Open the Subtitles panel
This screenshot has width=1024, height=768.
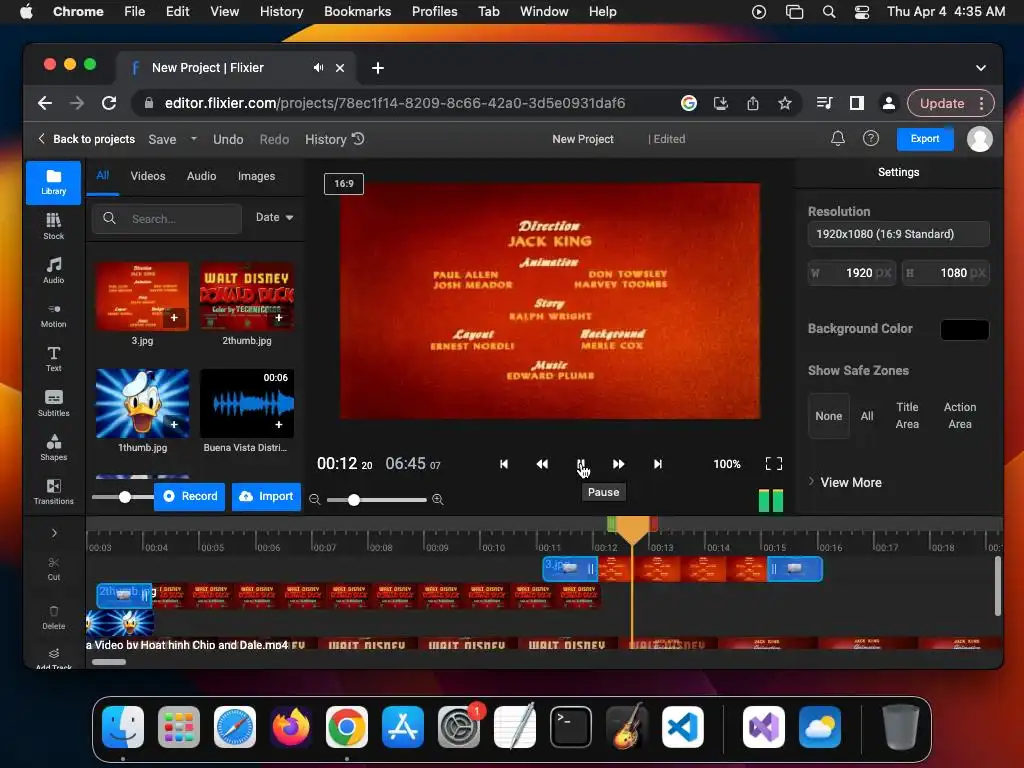[x=54, y=403]
